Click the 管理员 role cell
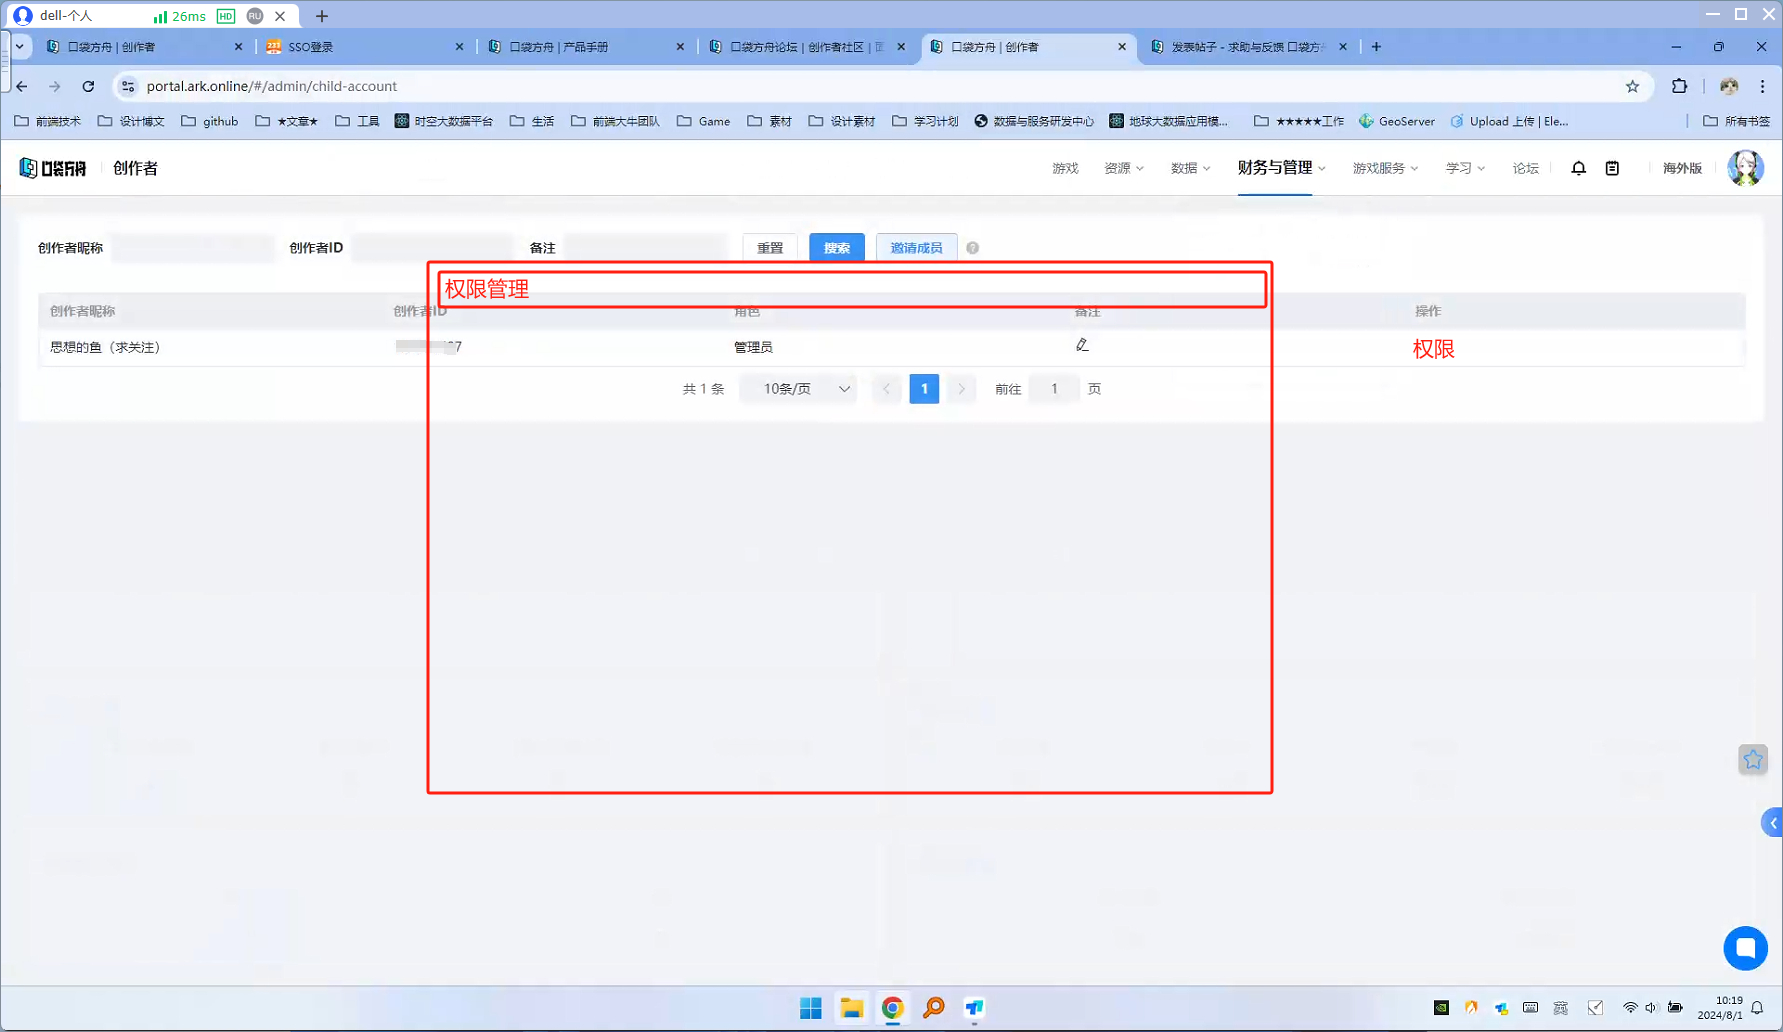 [753, 347]
